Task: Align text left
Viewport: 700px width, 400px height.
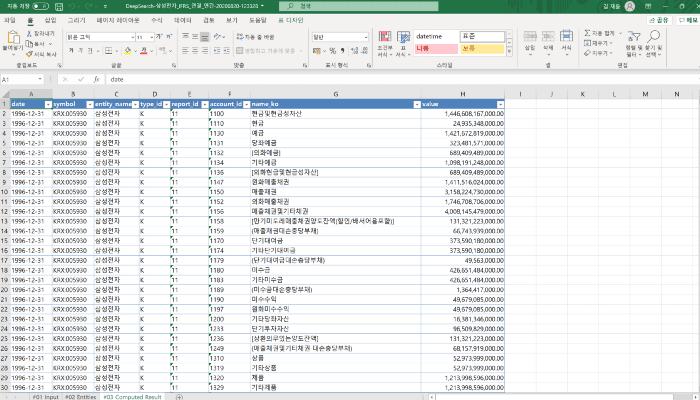Action: click(186, 51)
